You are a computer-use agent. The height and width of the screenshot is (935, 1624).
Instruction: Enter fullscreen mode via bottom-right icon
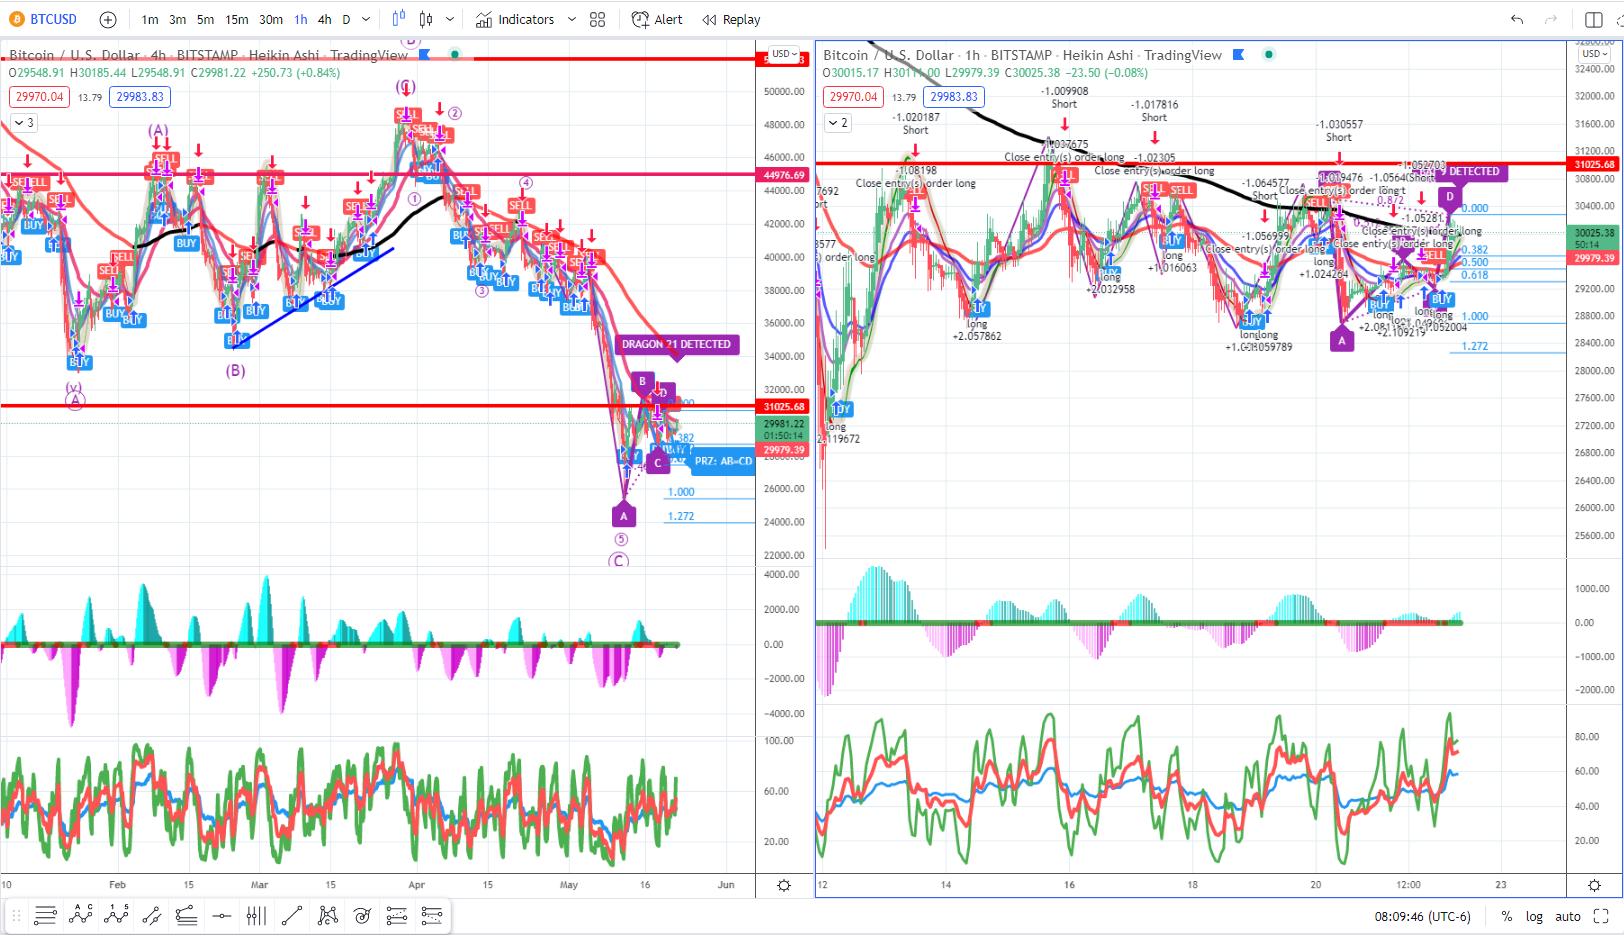(x=1601, y=916)
